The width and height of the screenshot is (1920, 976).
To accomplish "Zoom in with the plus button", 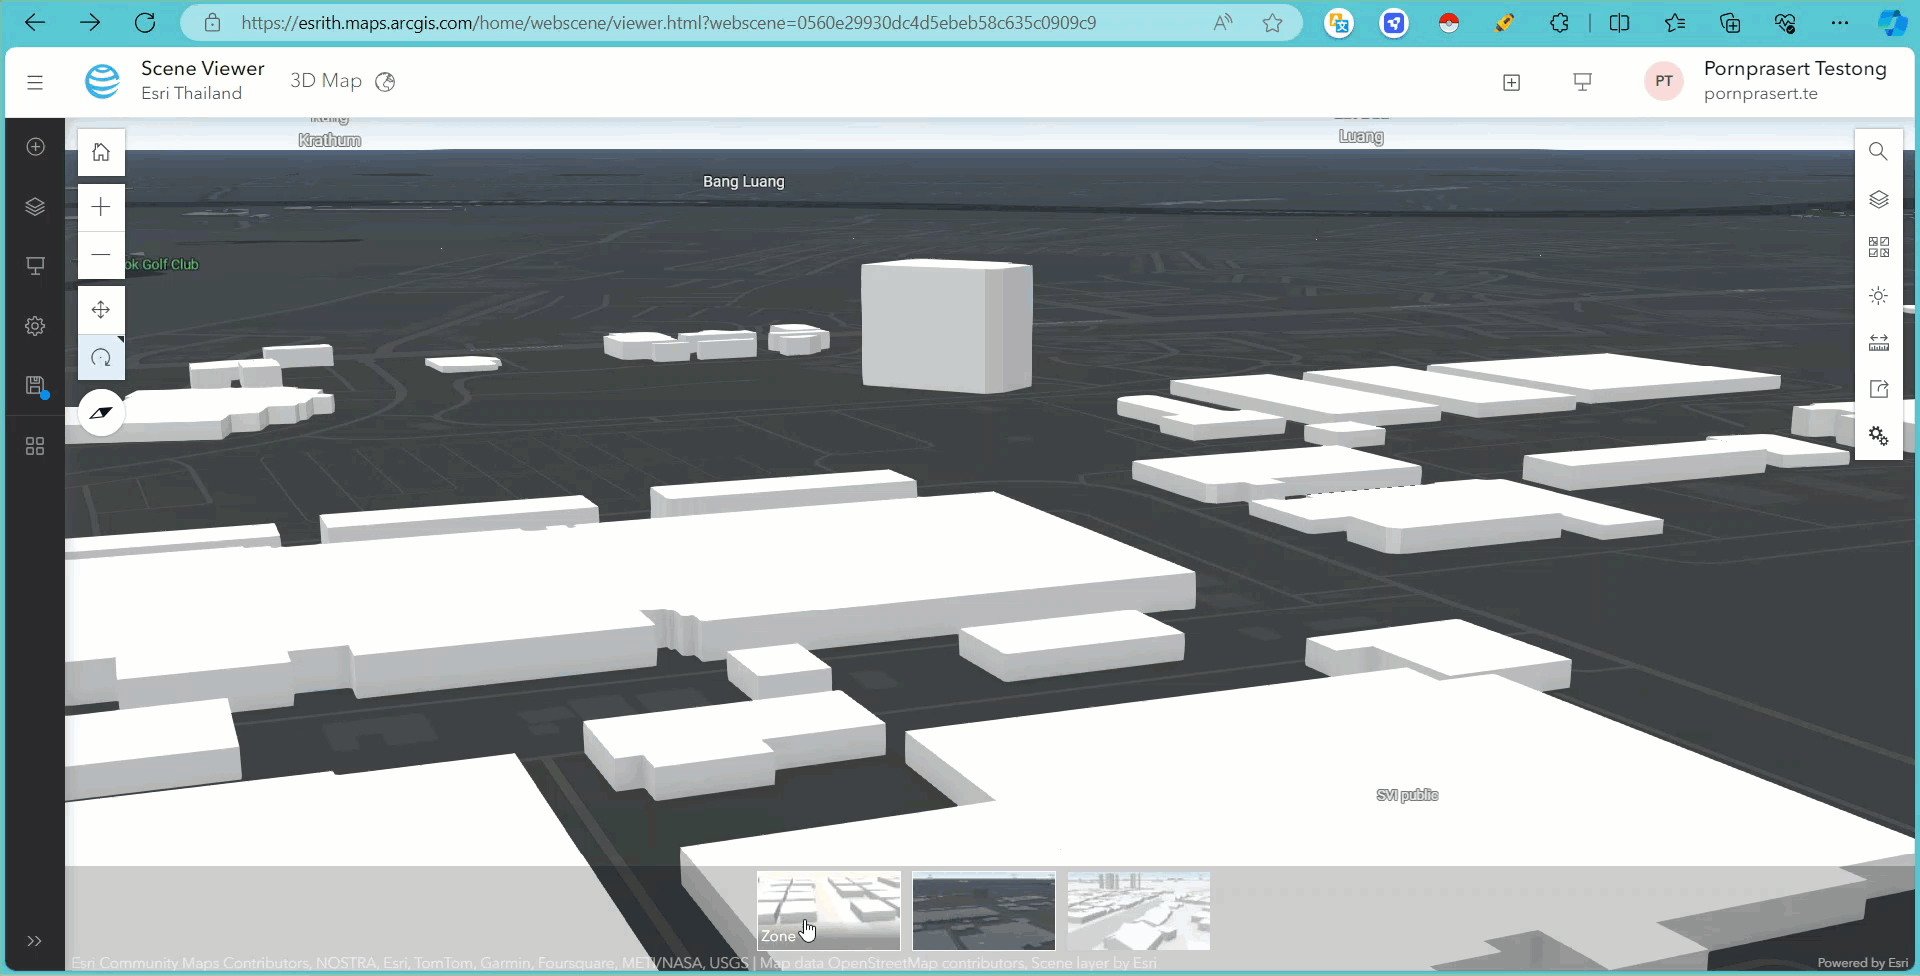I will coord(101,207).
